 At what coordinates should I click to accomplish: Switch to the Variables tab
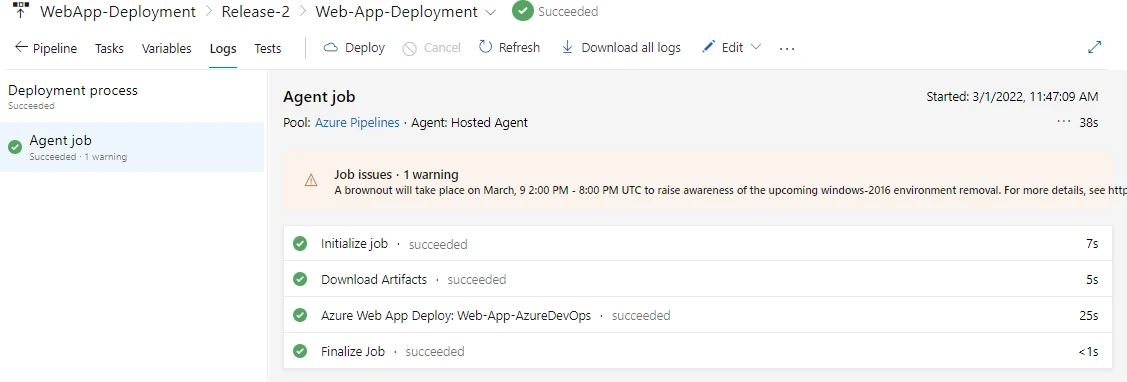[x=167, y=48]
